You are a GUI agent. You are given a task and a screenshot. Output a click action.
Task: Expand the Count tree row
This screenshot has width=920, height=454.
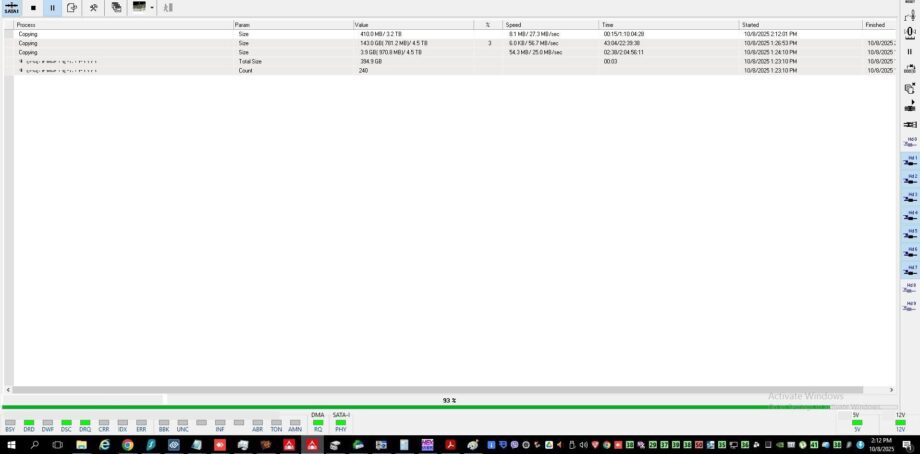tap(21, 70)
